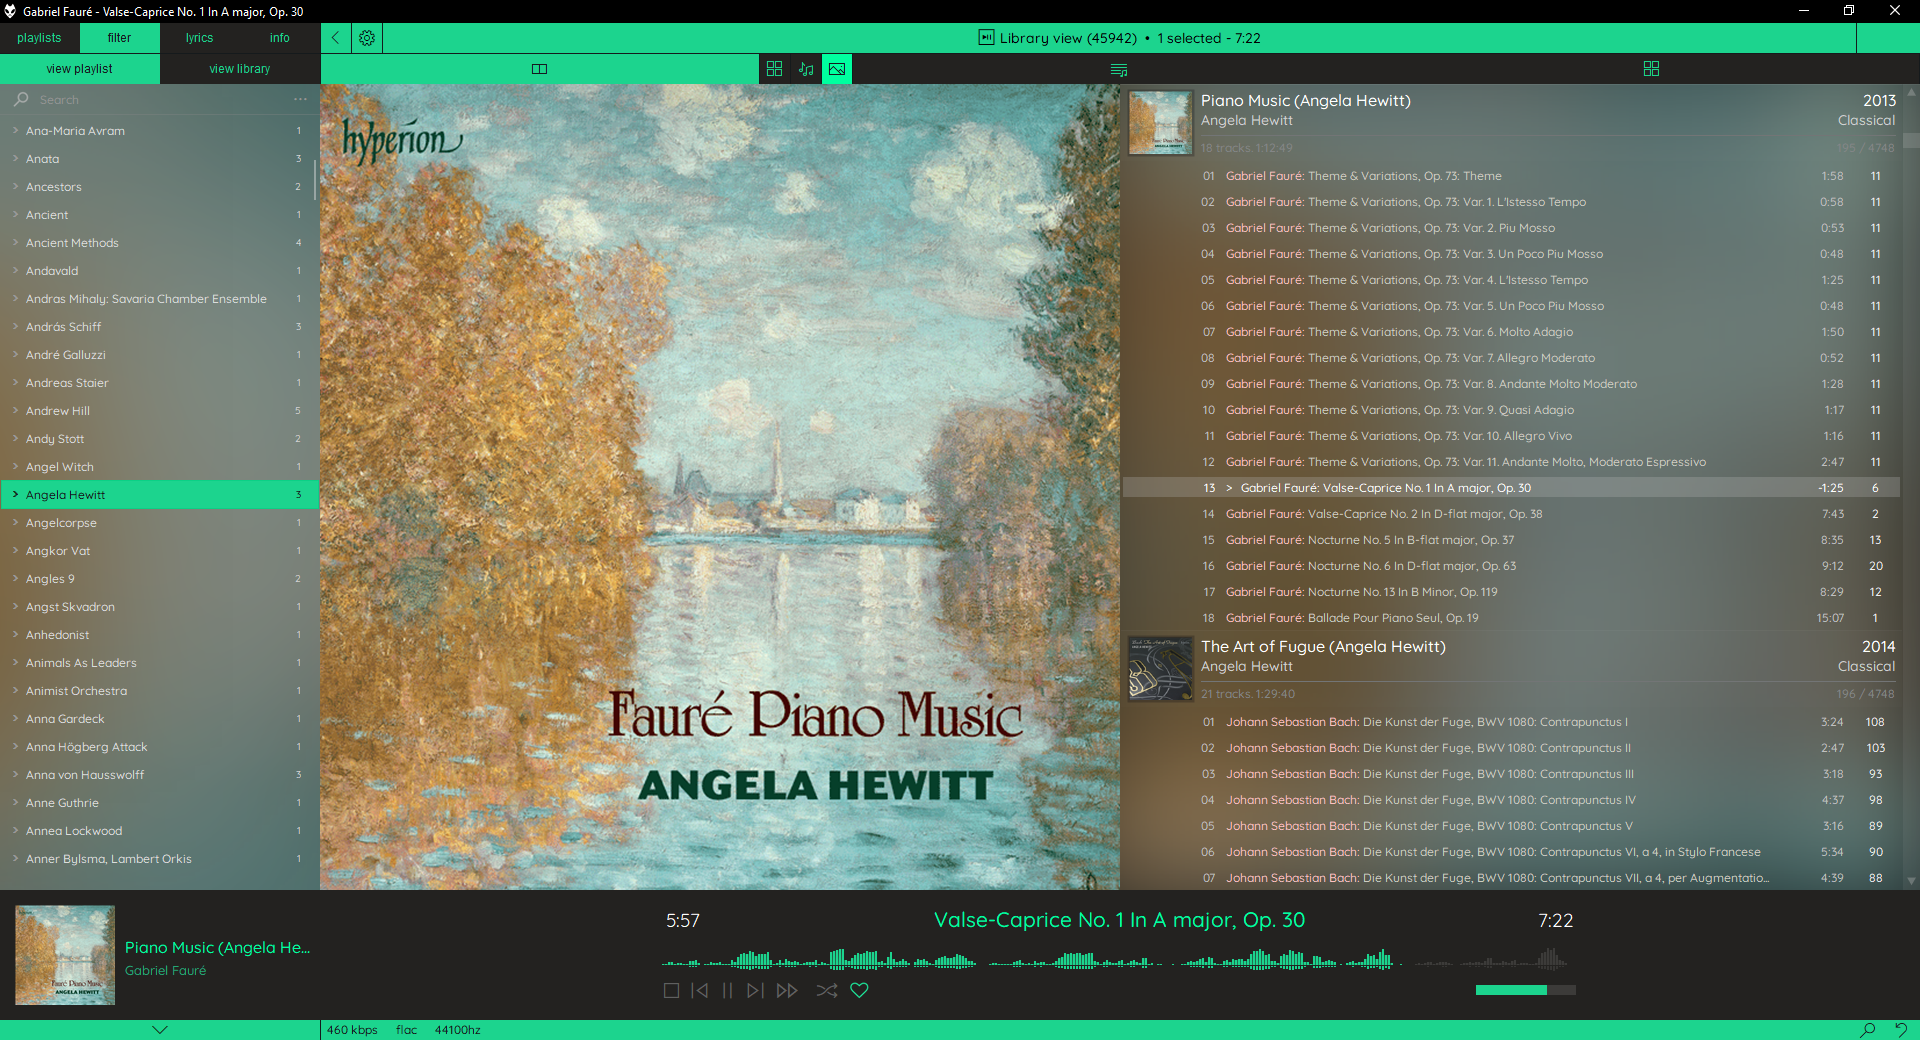Expand bottom panel chevron in status bar

pos(160,1030)
